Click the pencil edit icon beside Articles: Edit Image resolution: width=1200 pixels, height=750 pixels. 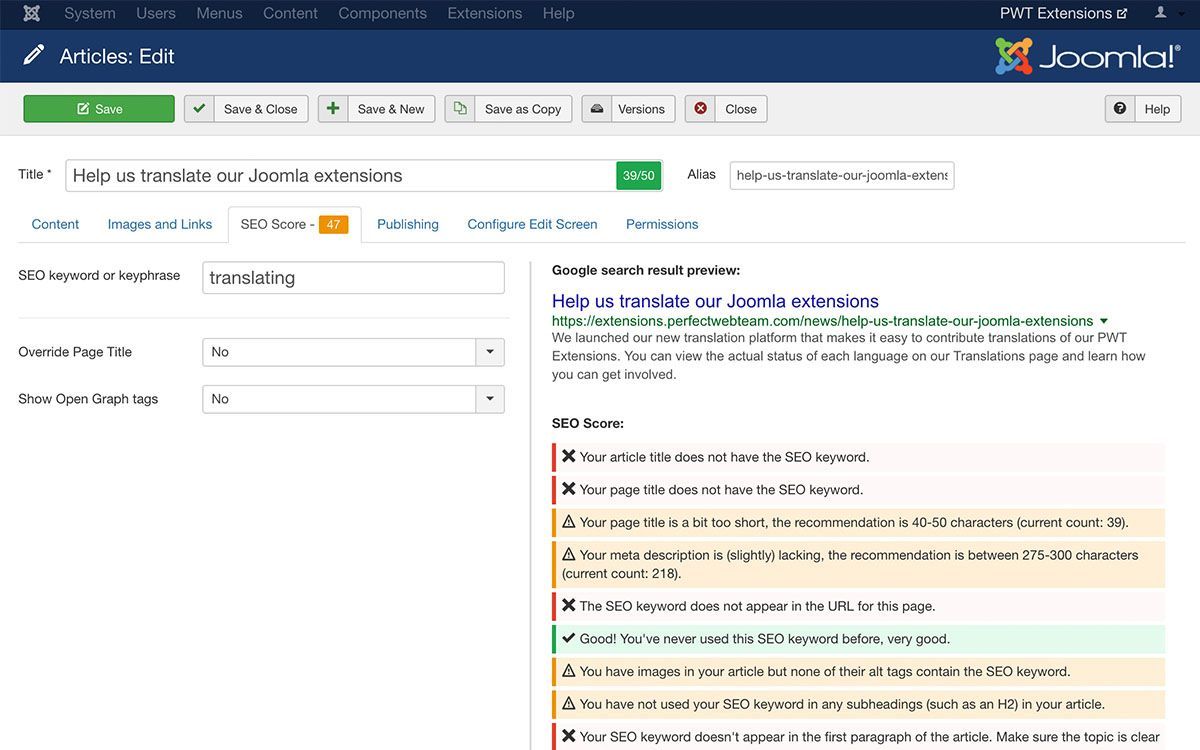point(34,56)
